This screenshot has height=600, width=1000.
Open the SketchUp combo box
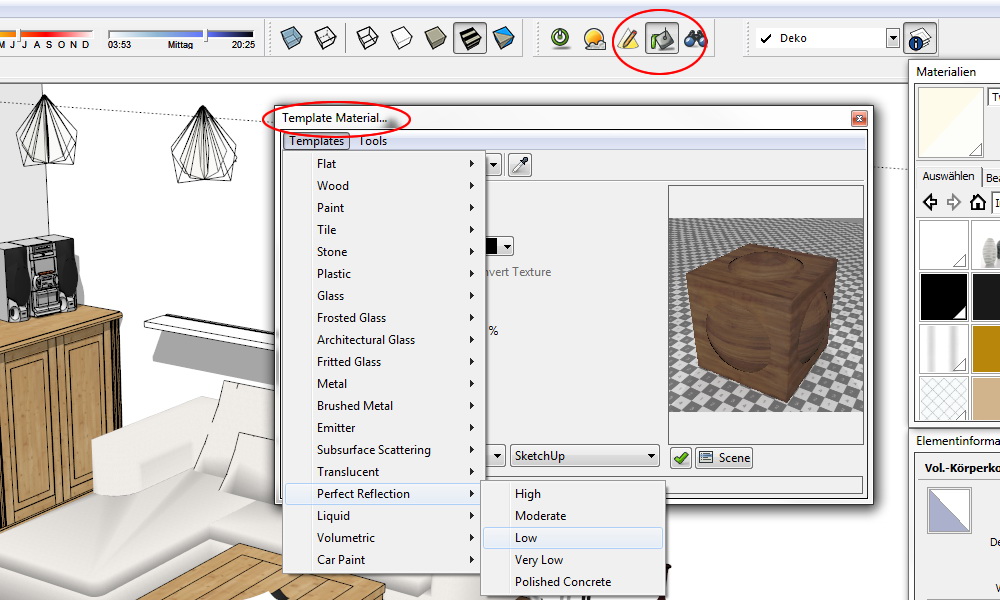coord(584,456)
